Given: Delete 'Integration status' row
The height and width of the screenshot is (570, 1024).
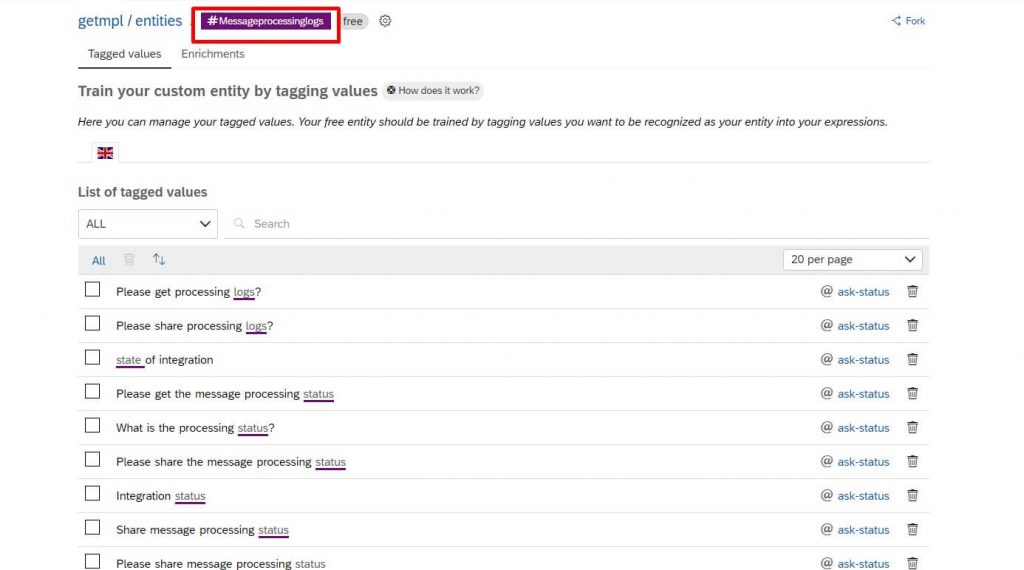Looking at the screenshot, I should (x=912, y=495).
